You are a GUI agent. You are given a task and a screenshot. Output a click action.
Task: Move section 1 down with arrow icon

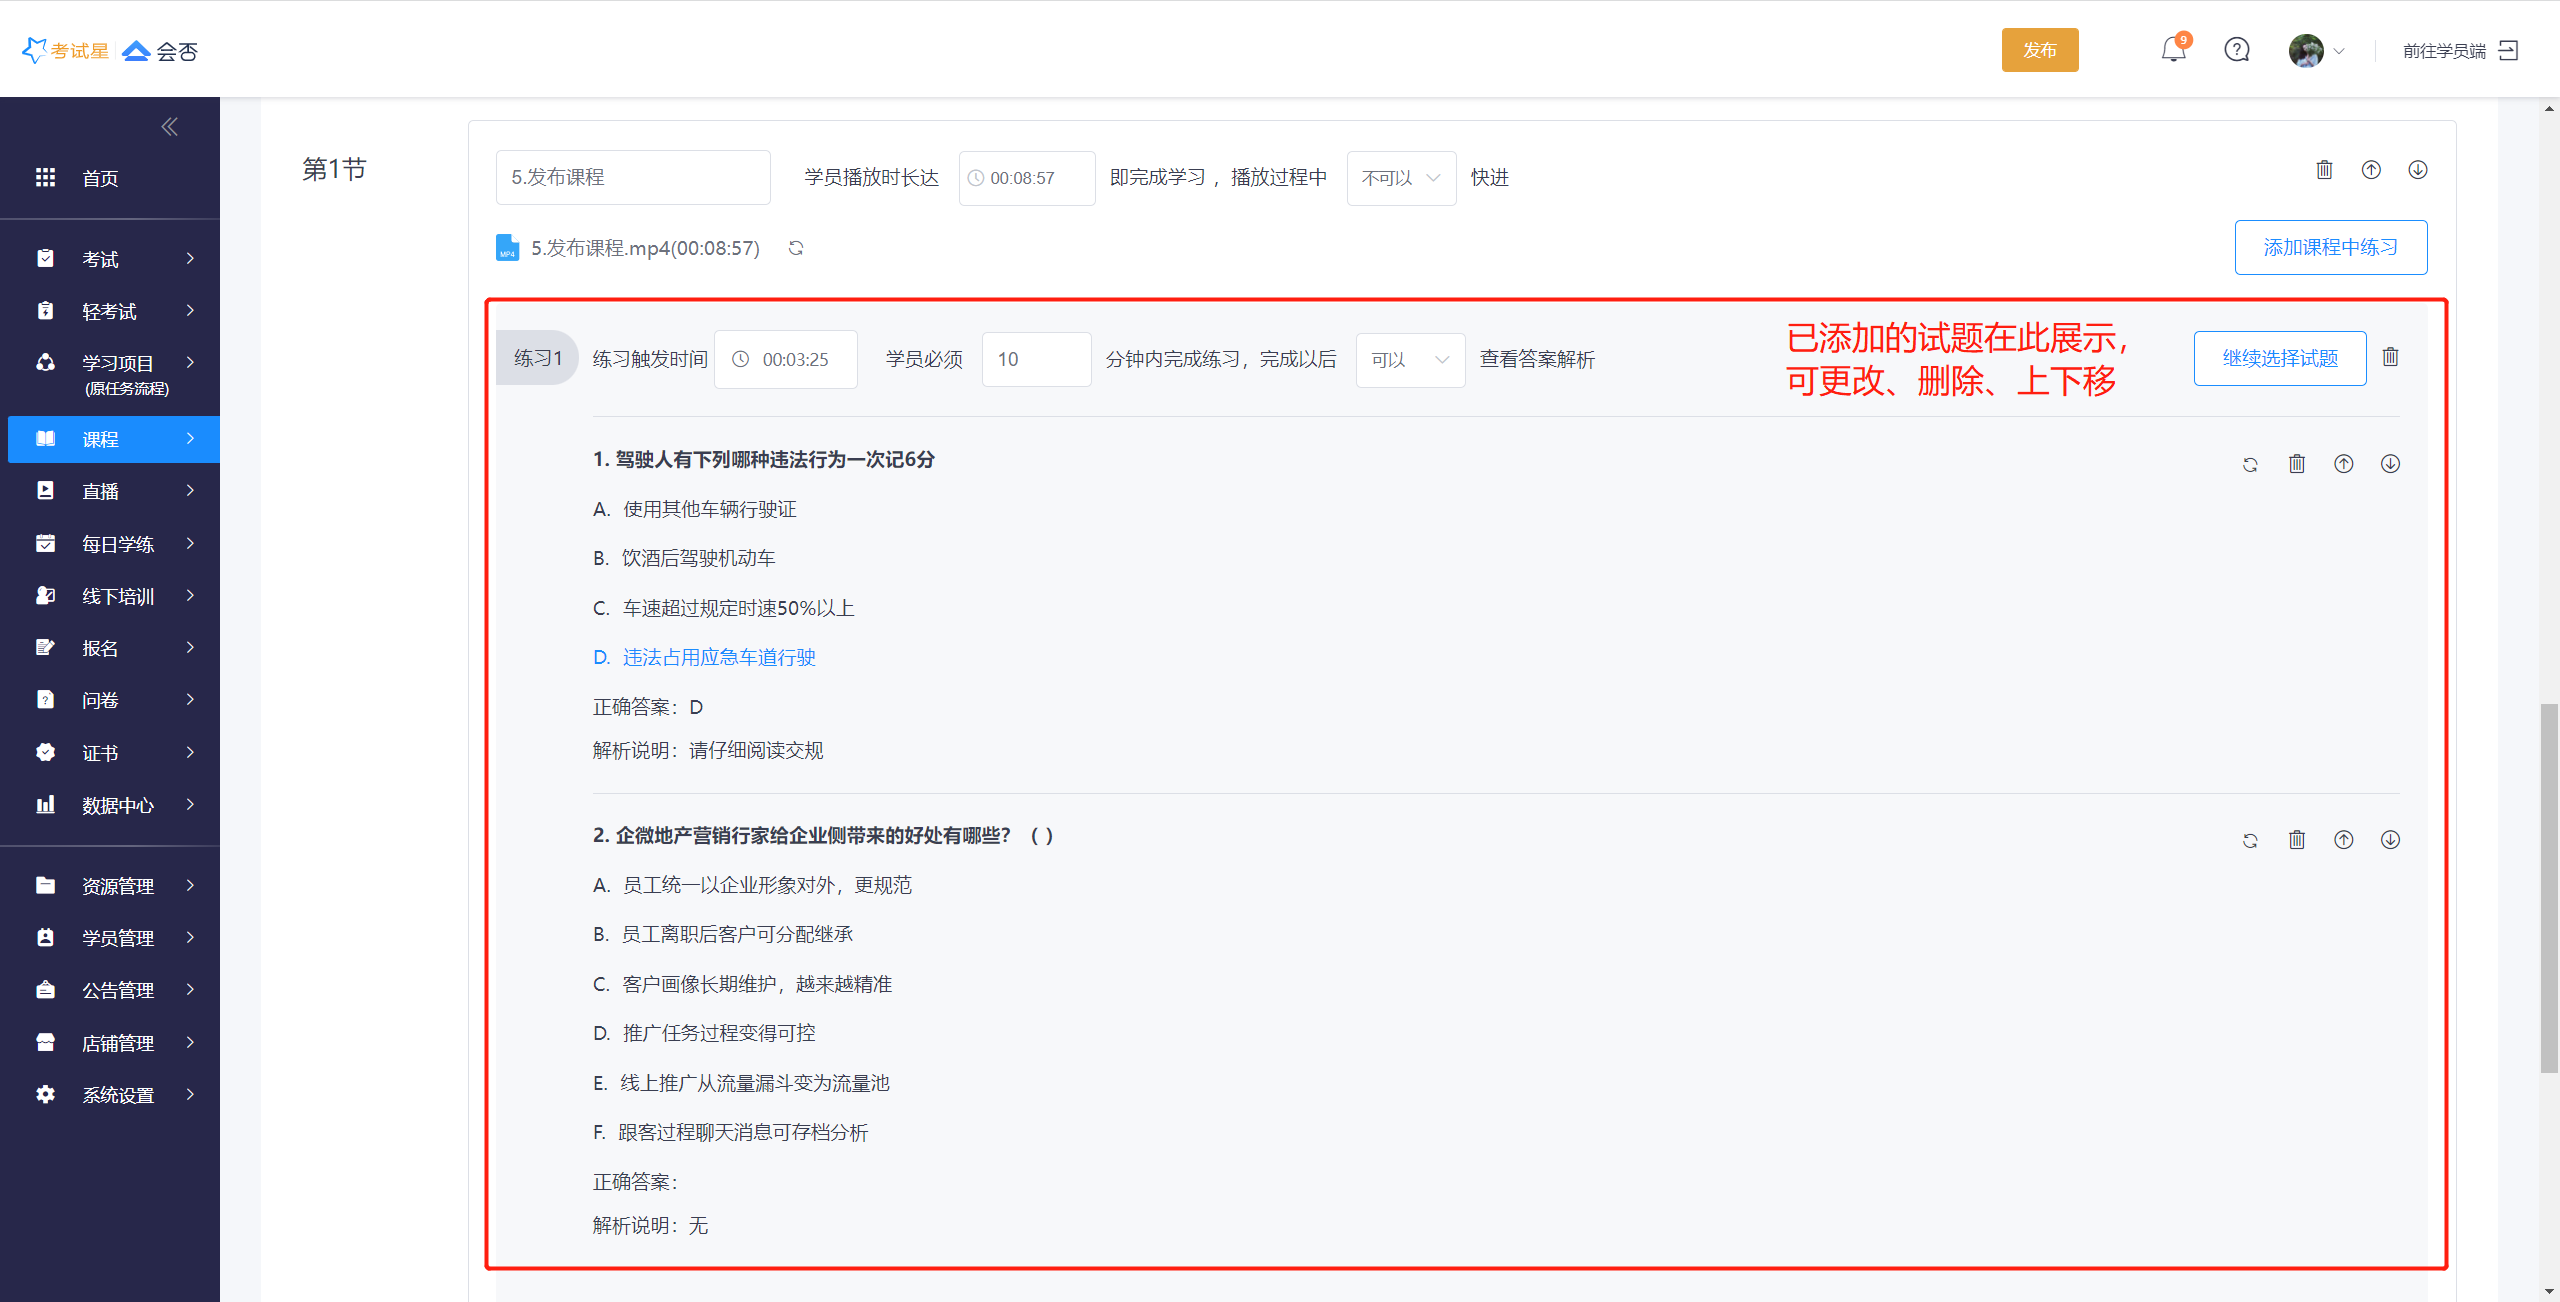(x=2417, y=170)
